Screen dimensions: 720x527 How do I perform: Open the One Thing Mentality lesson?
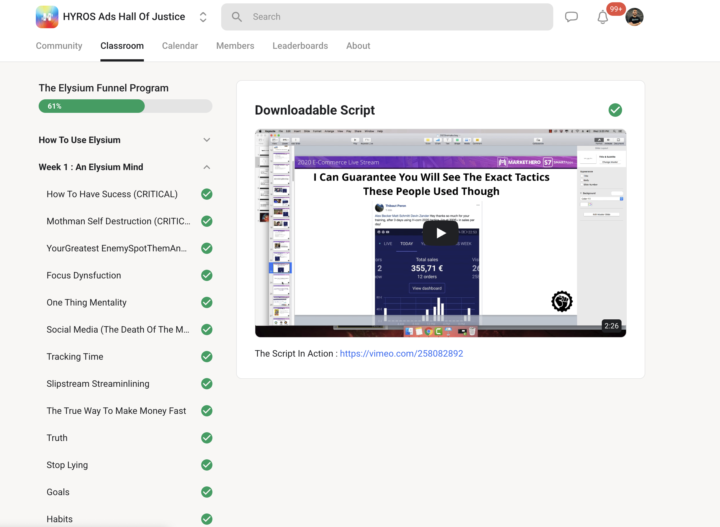point(86,303)
